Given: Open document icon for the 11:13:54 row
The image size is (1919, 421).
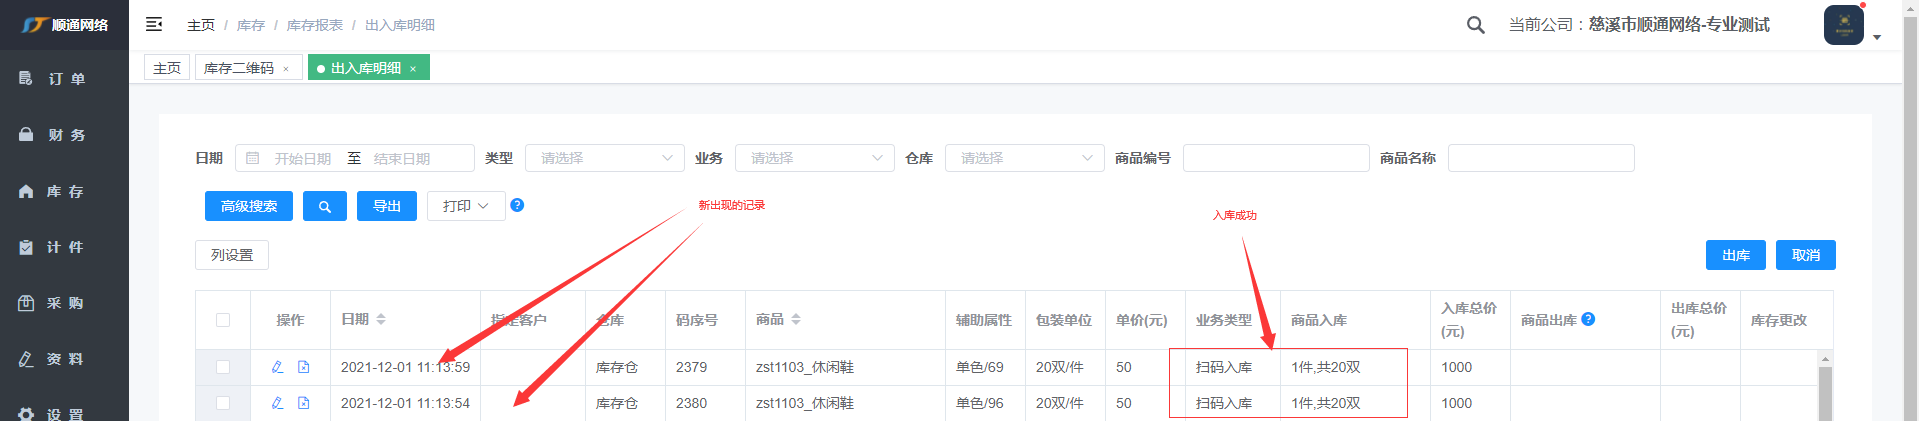Looking at the screenshot, I should pyautogui.click(x=304, y=403).
